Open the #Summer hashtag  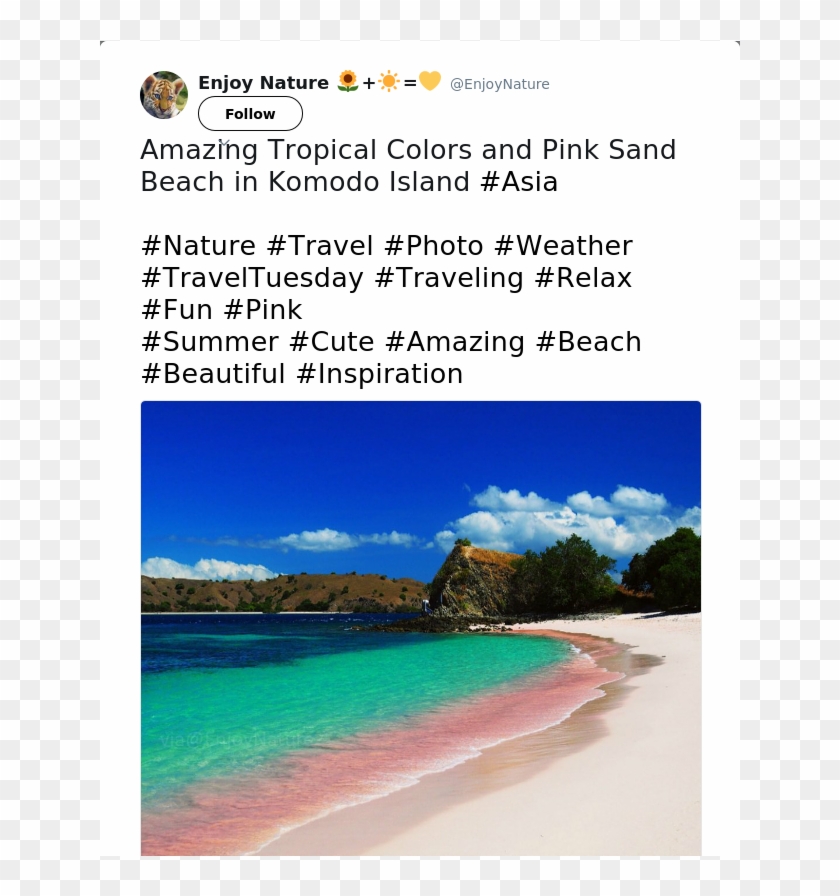(x=209, y=342)
